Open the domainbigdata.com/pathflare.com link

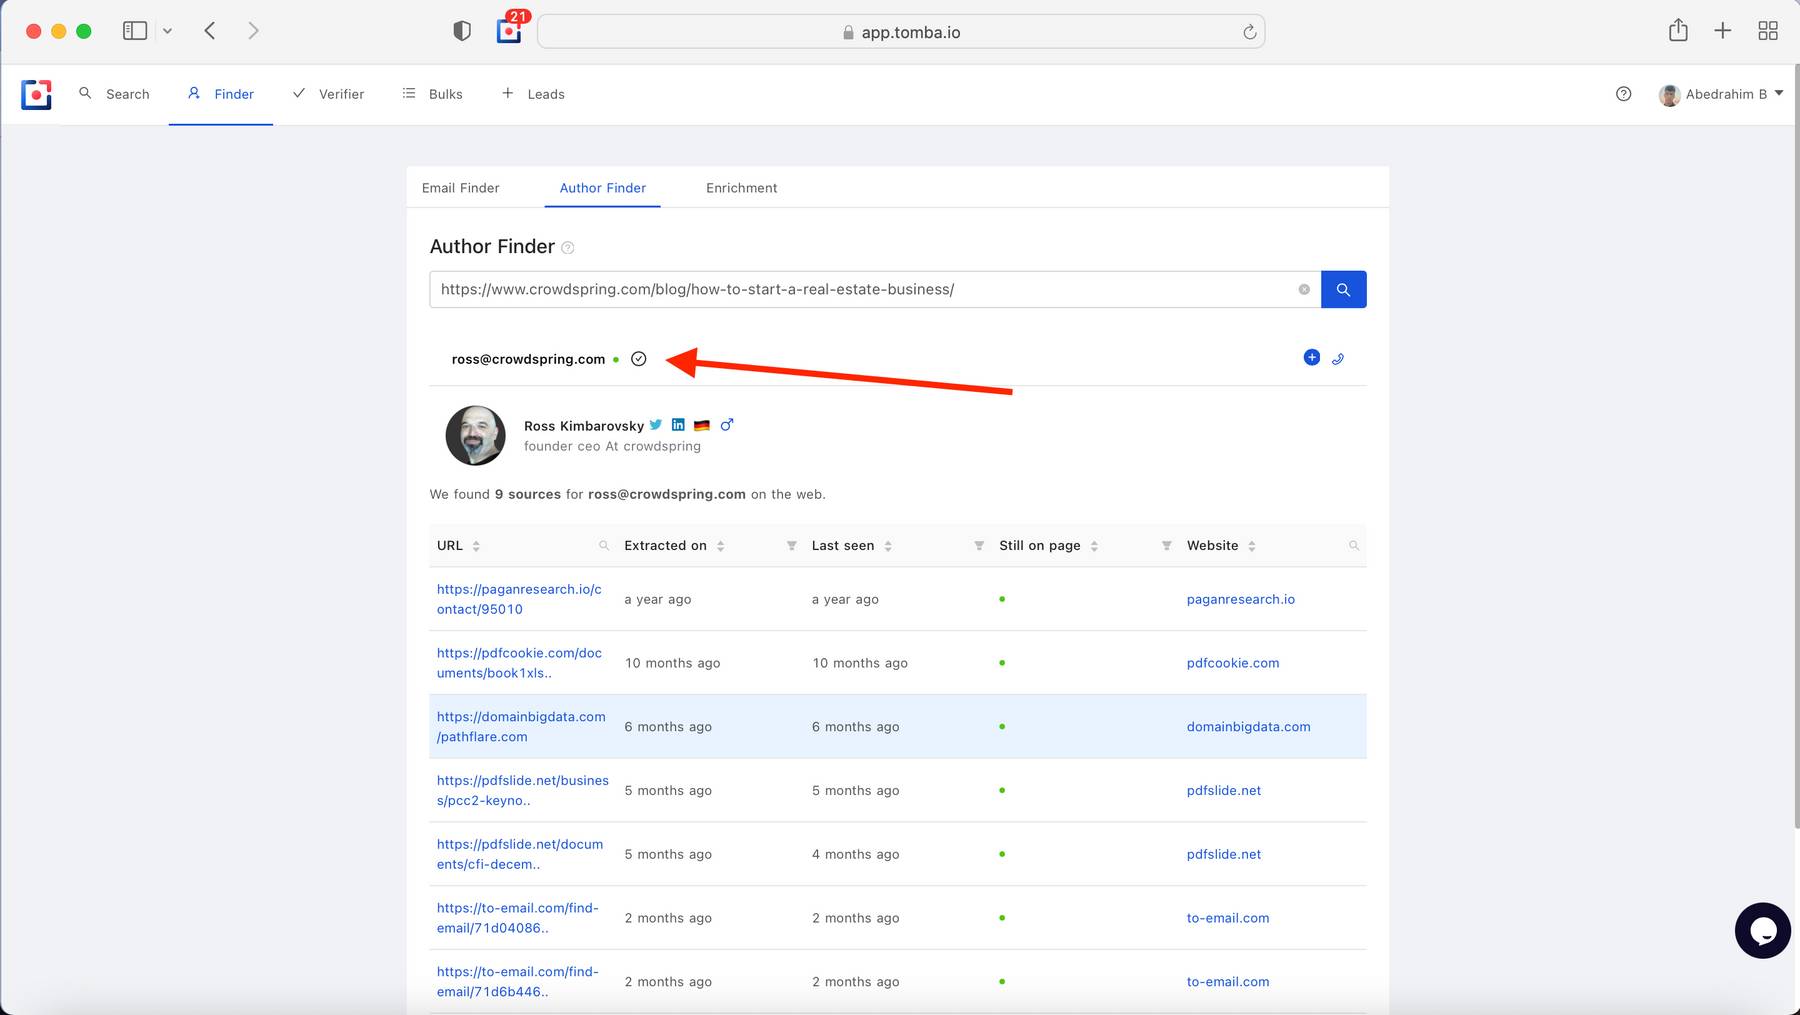tap(521, 727)
